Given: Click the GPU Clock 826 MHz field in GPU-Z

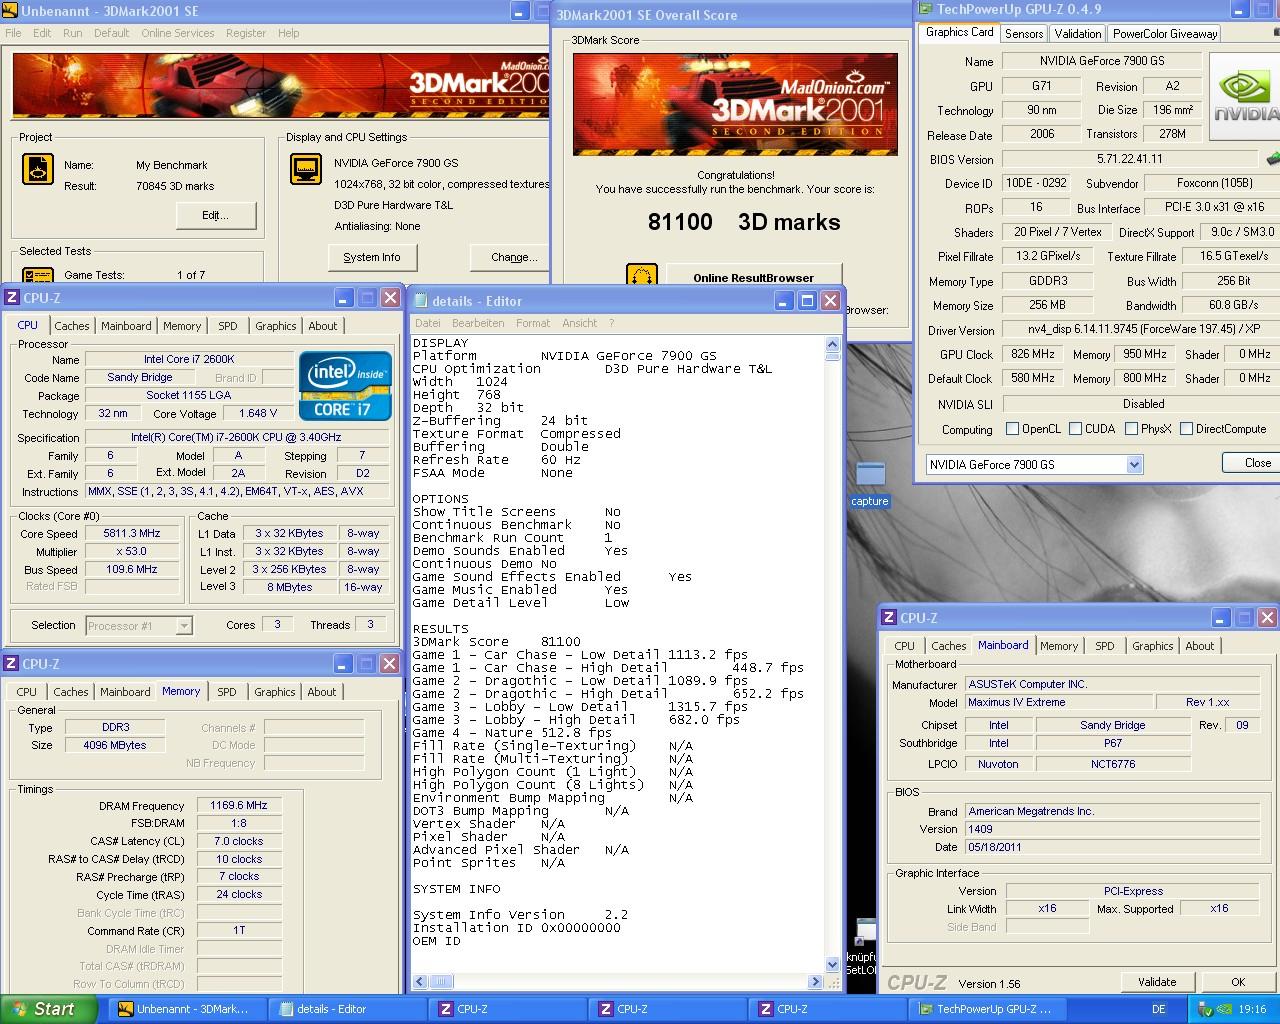Looking at the screenshot, I should tap(1033, 354).
